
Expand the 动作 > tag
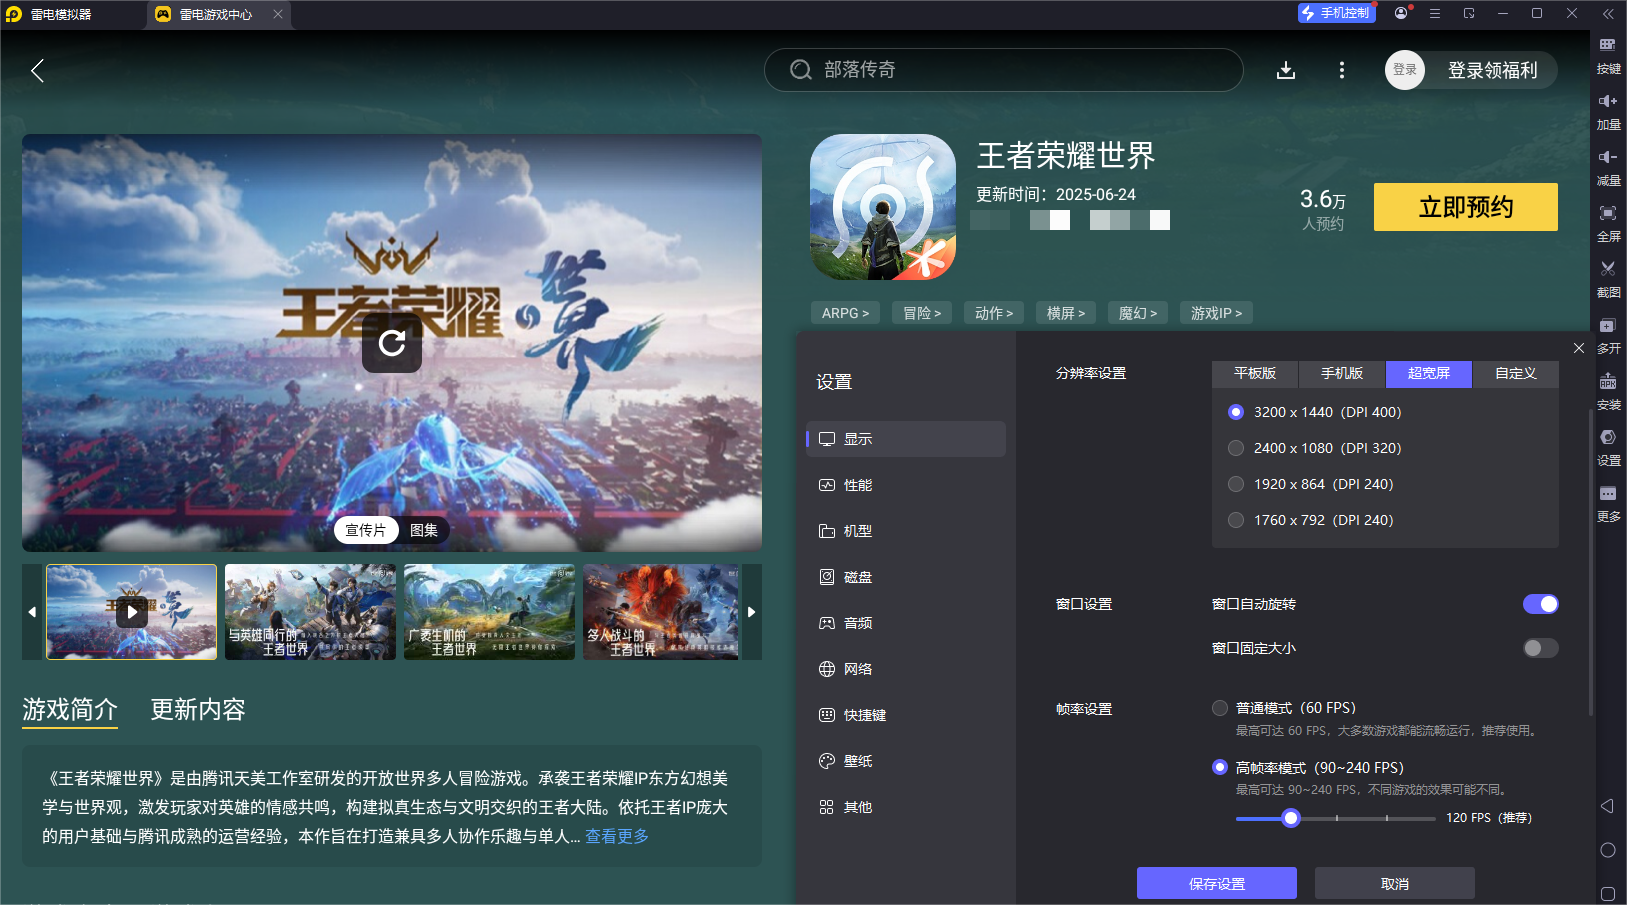(994, 313)
